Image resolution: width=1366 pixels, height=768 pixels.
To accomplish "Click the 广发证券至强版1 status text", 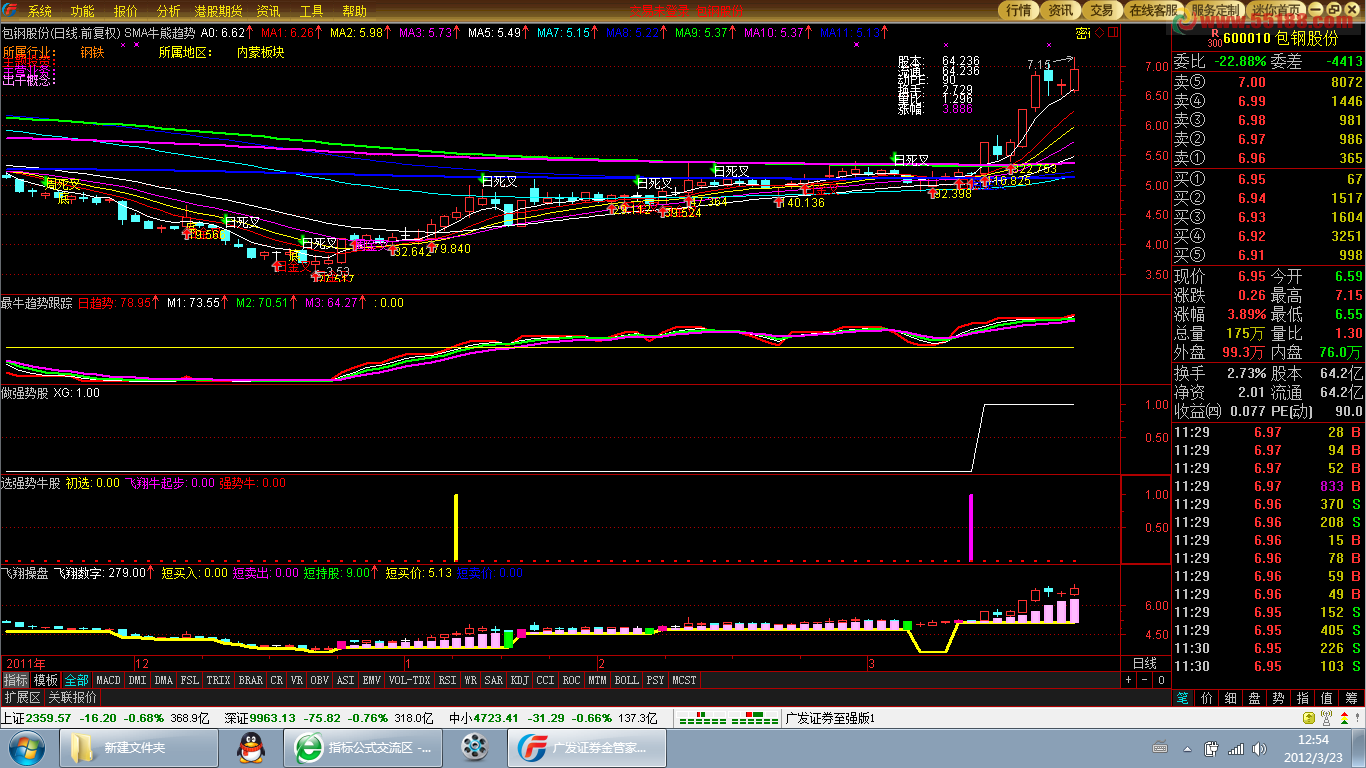I will pos(830,718).
